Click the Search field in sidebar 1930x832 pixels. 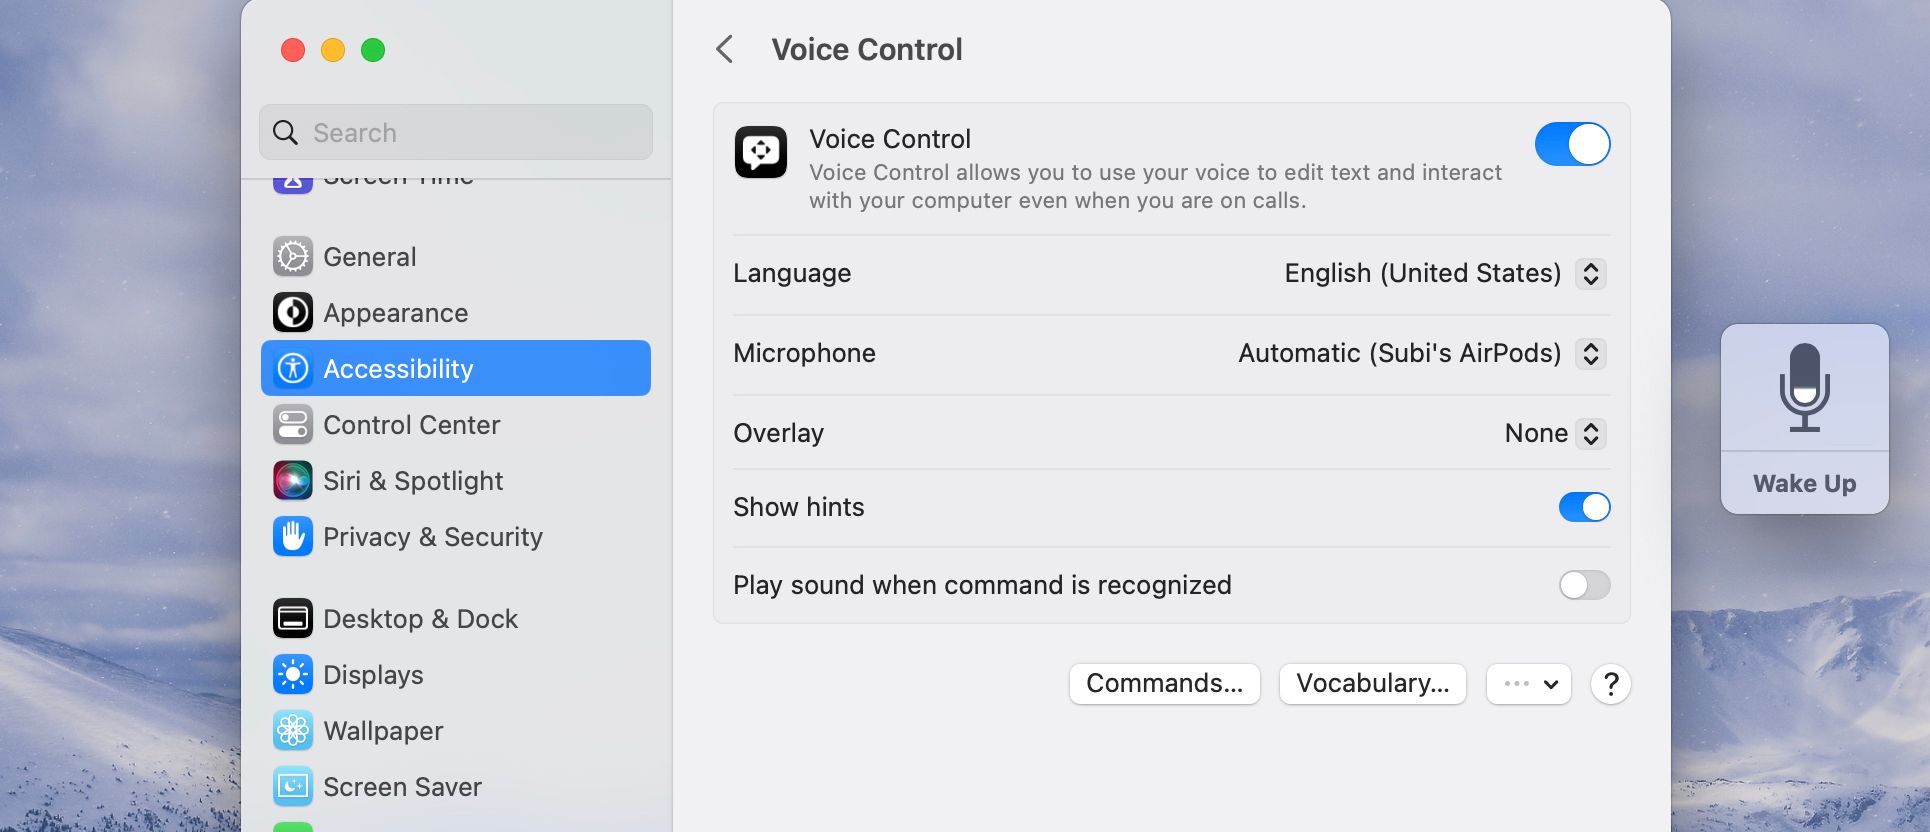point(456,133)
